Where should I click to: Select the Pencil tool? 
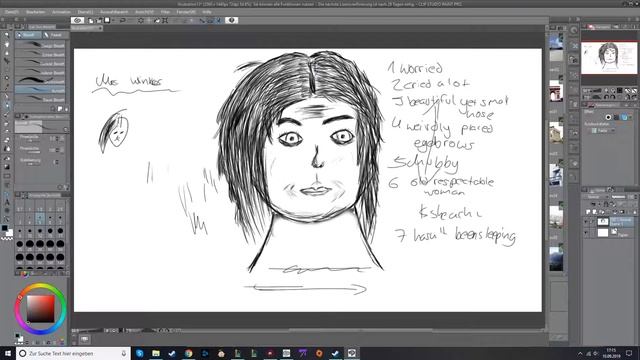pyautogui.click(x=7, y=105)
